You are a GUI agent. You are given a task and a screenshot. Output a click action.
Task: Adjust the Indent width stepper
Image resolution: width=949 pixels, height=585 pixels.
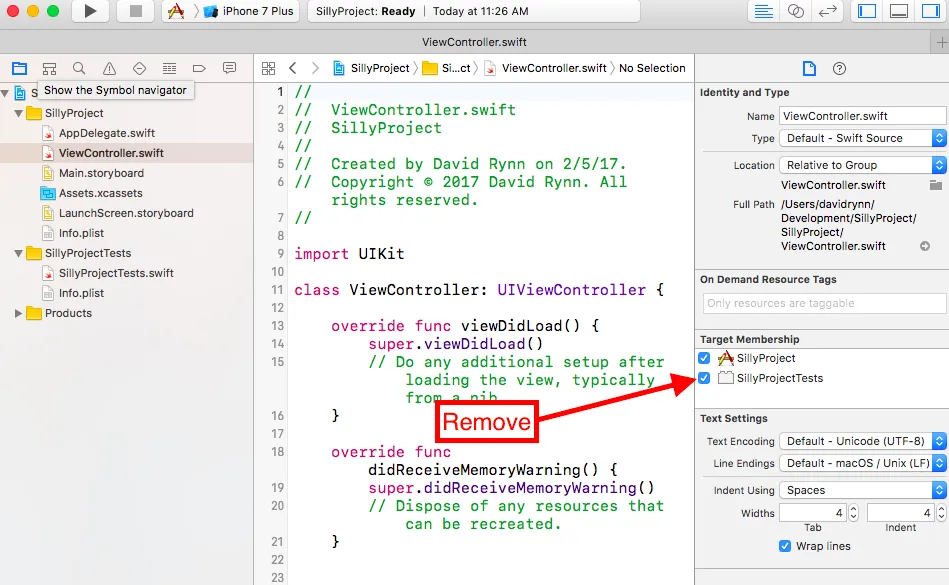click(x=941, y=513)
